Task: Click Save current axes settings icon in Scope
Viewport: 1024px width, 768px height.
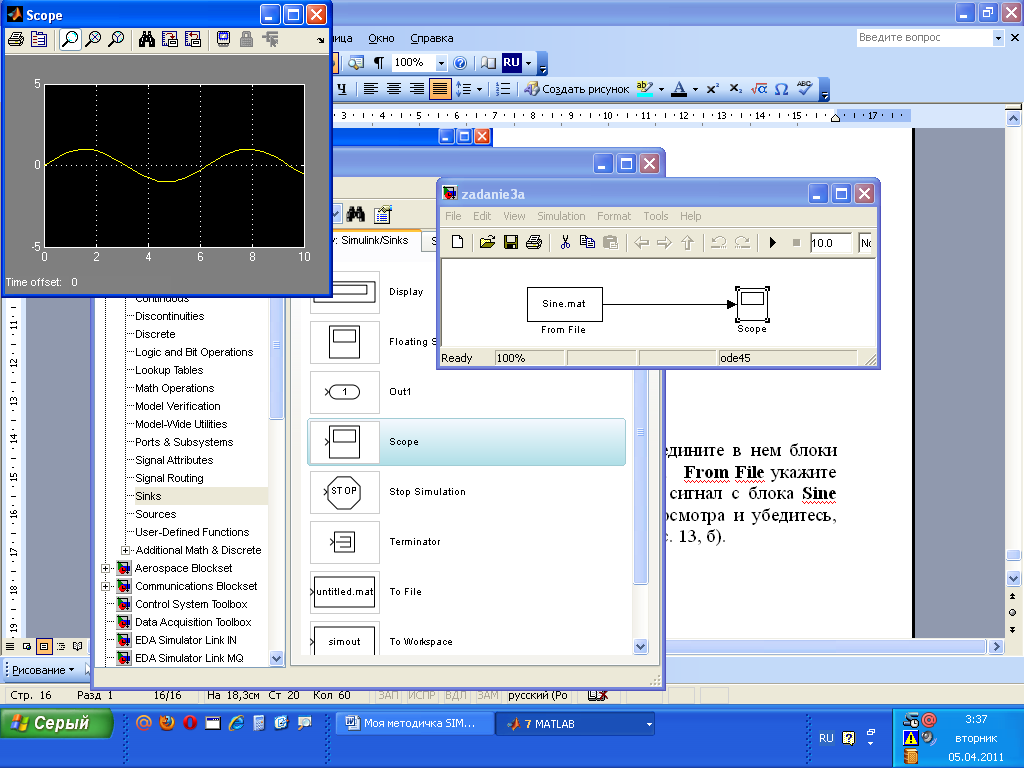Action: 170,39
